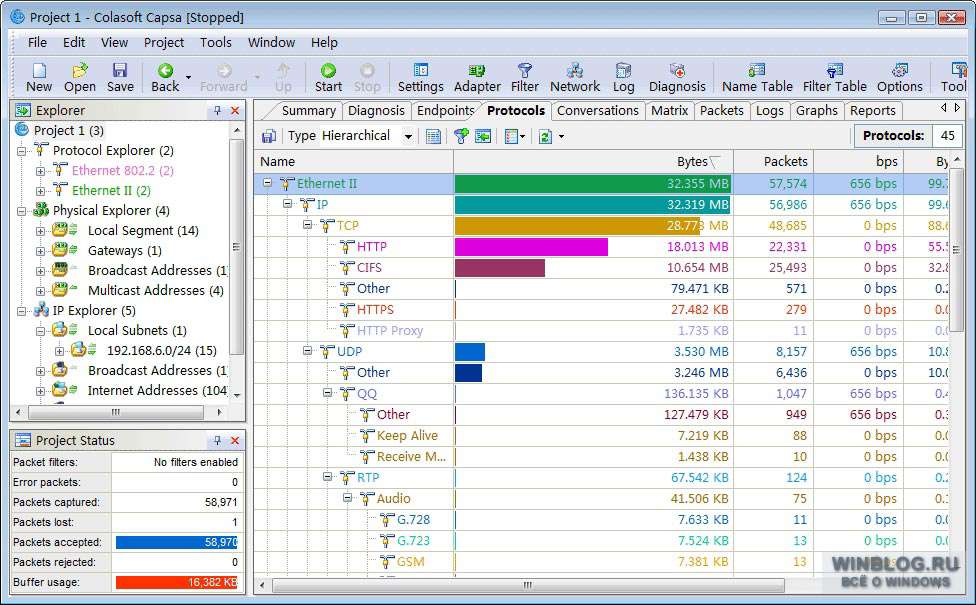This screenshot has height=605, width=976.
Task: Click the export save icon in Protocols toolbar
Action: tap(269, 136)
